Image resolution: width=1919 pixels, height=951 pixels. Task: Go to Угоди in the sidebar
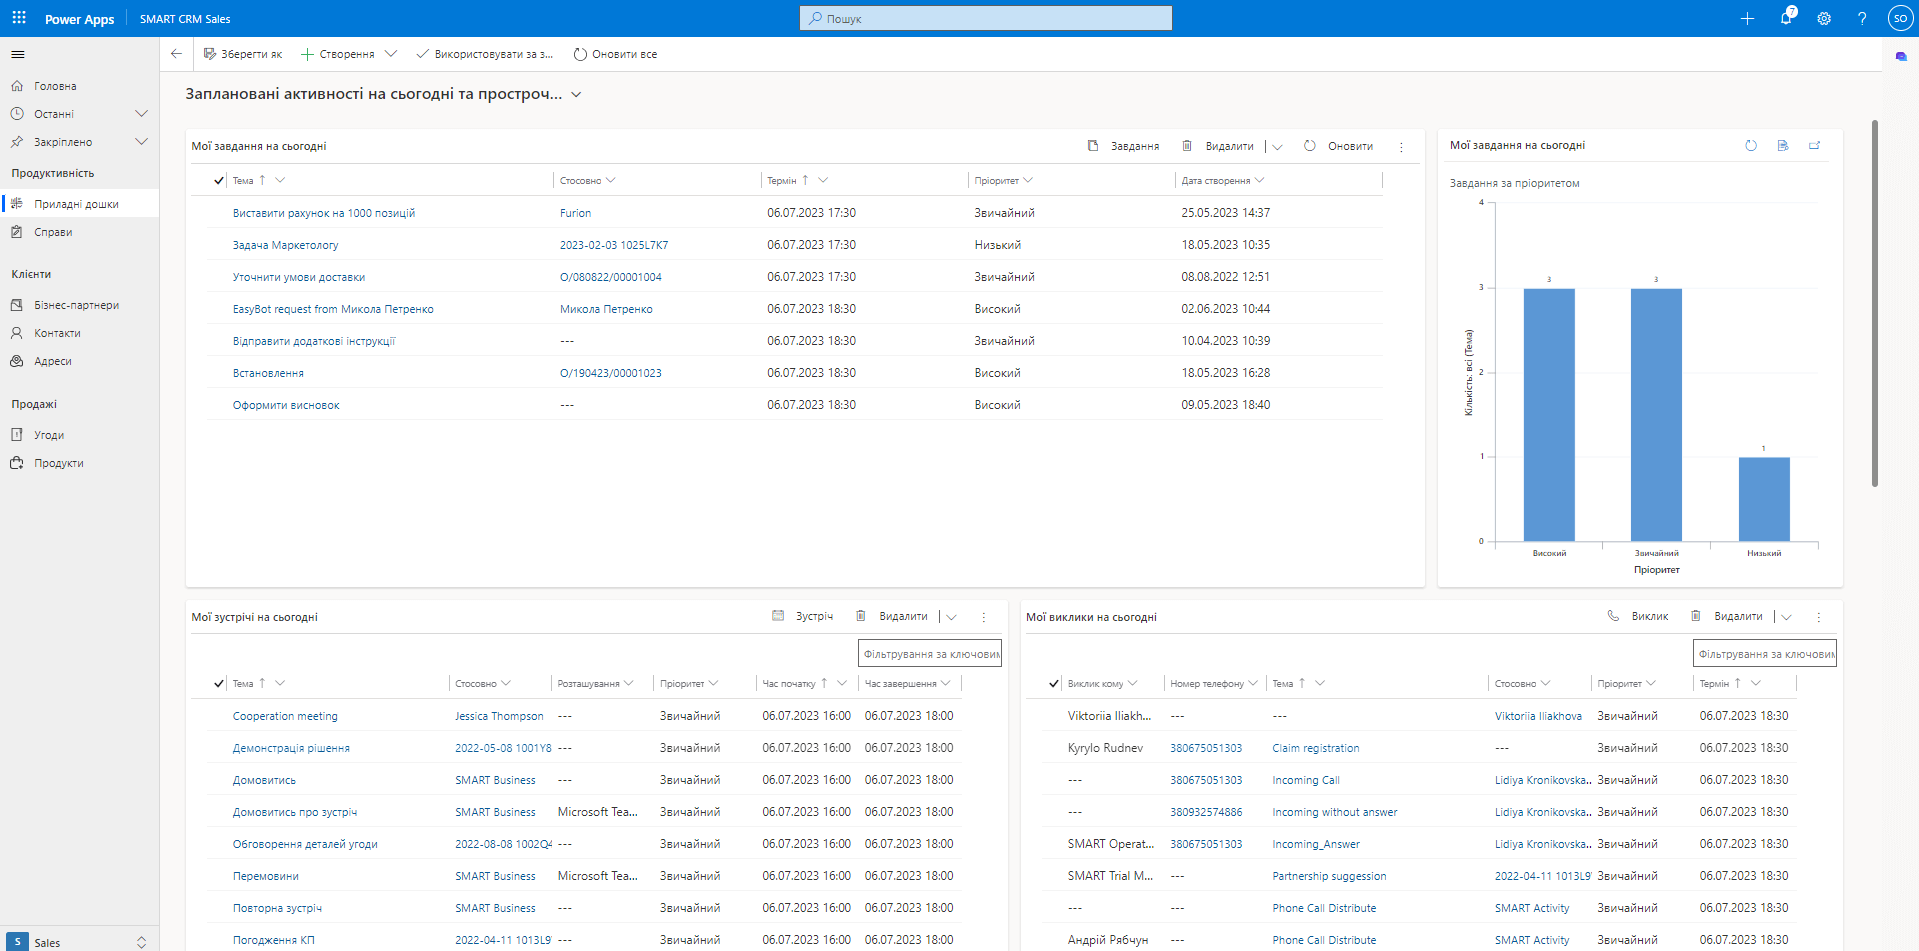(x=49, y=435)
